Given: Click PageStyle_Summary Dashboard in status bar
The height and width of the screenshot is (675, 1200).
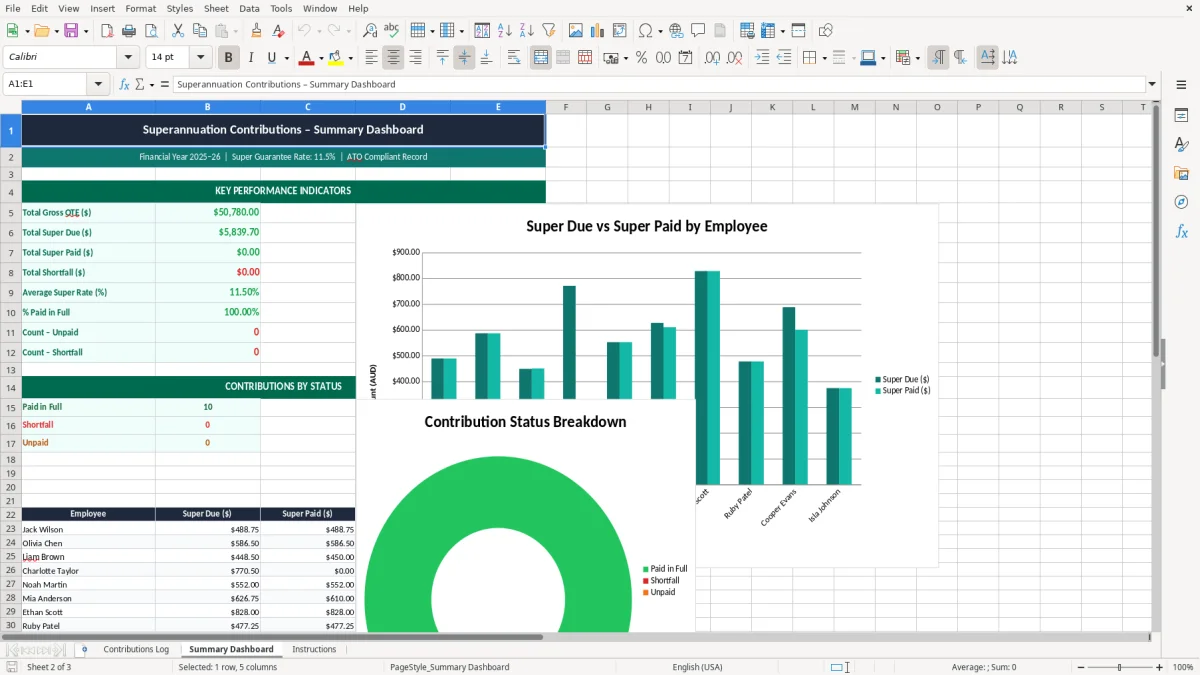Looking at the screenshot, I should point(449,667).
